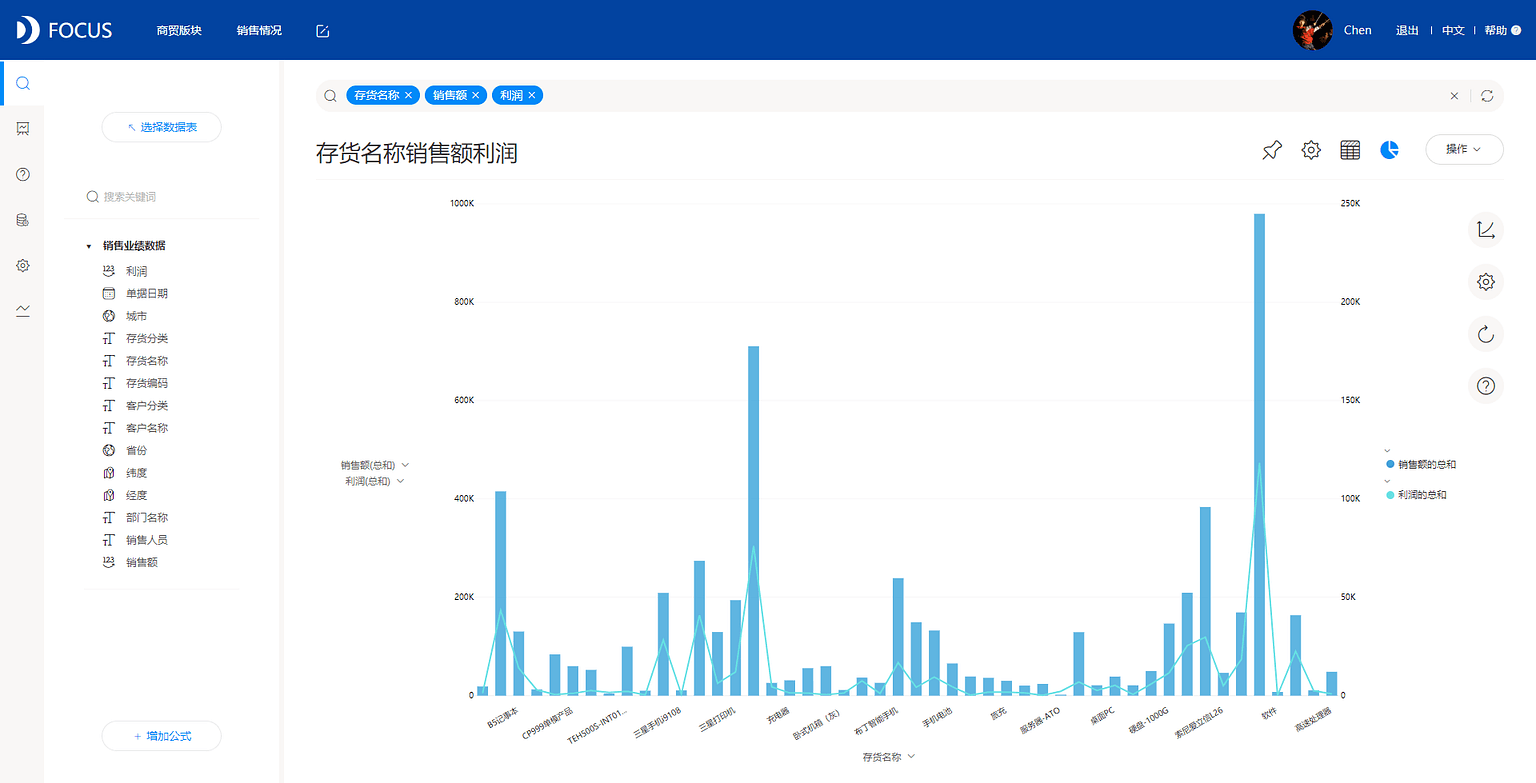Viewport: 1536px width, 783px height.
Task: Open the pinboard icon in the sidebar
Action: (x=22, y=128)
